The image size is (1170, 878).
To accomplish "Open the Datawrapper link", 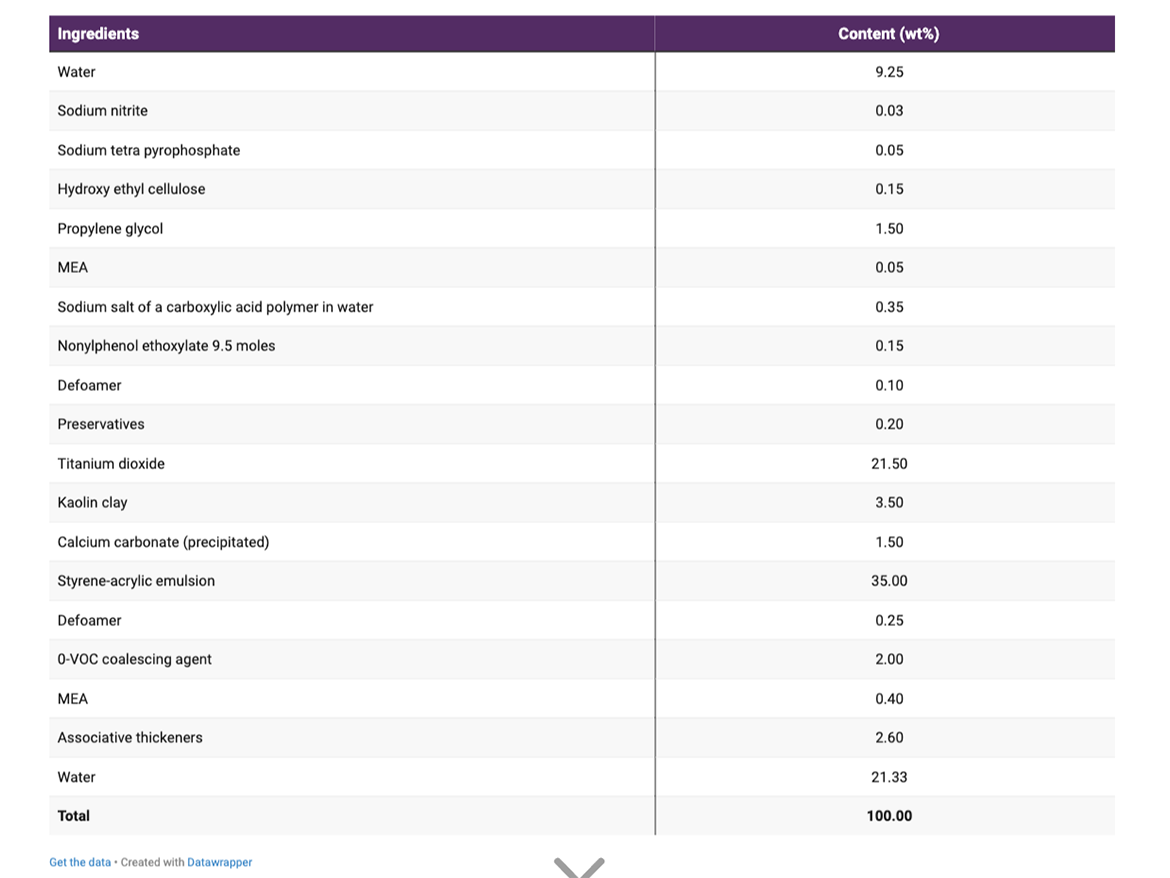I will 219,862.
